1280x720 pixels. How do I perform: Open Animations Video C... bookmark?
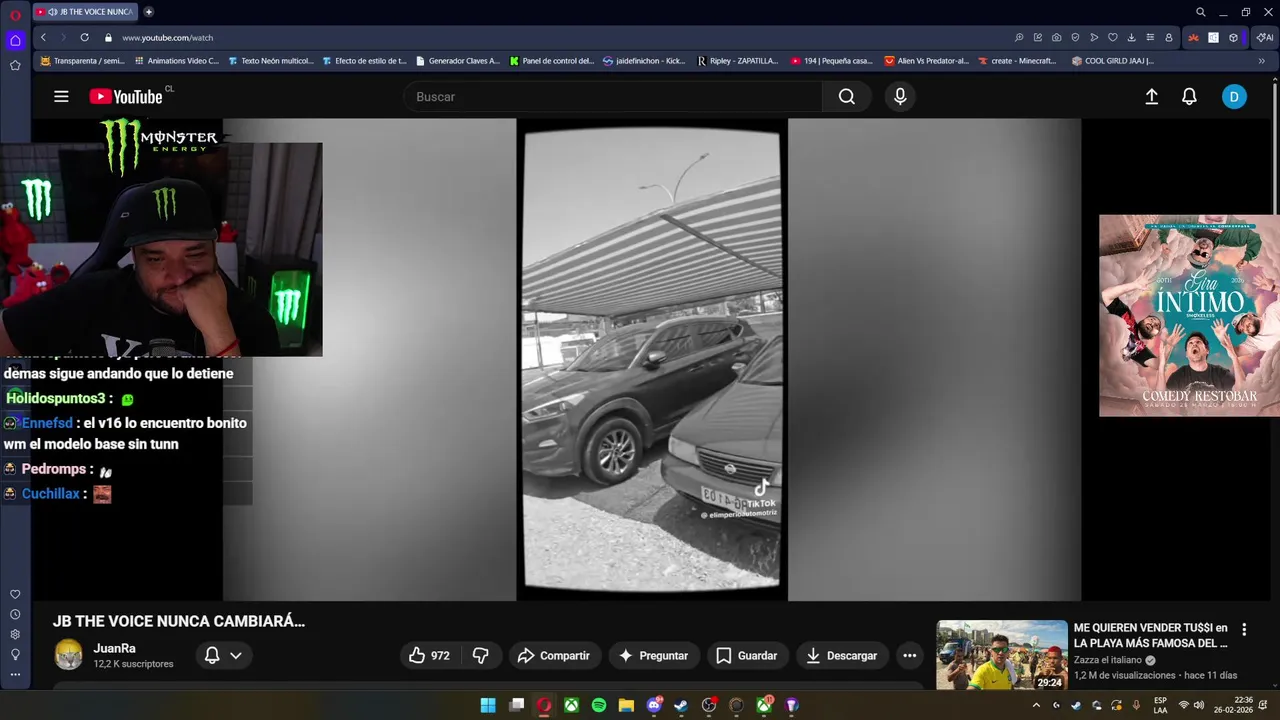[176, 61]
